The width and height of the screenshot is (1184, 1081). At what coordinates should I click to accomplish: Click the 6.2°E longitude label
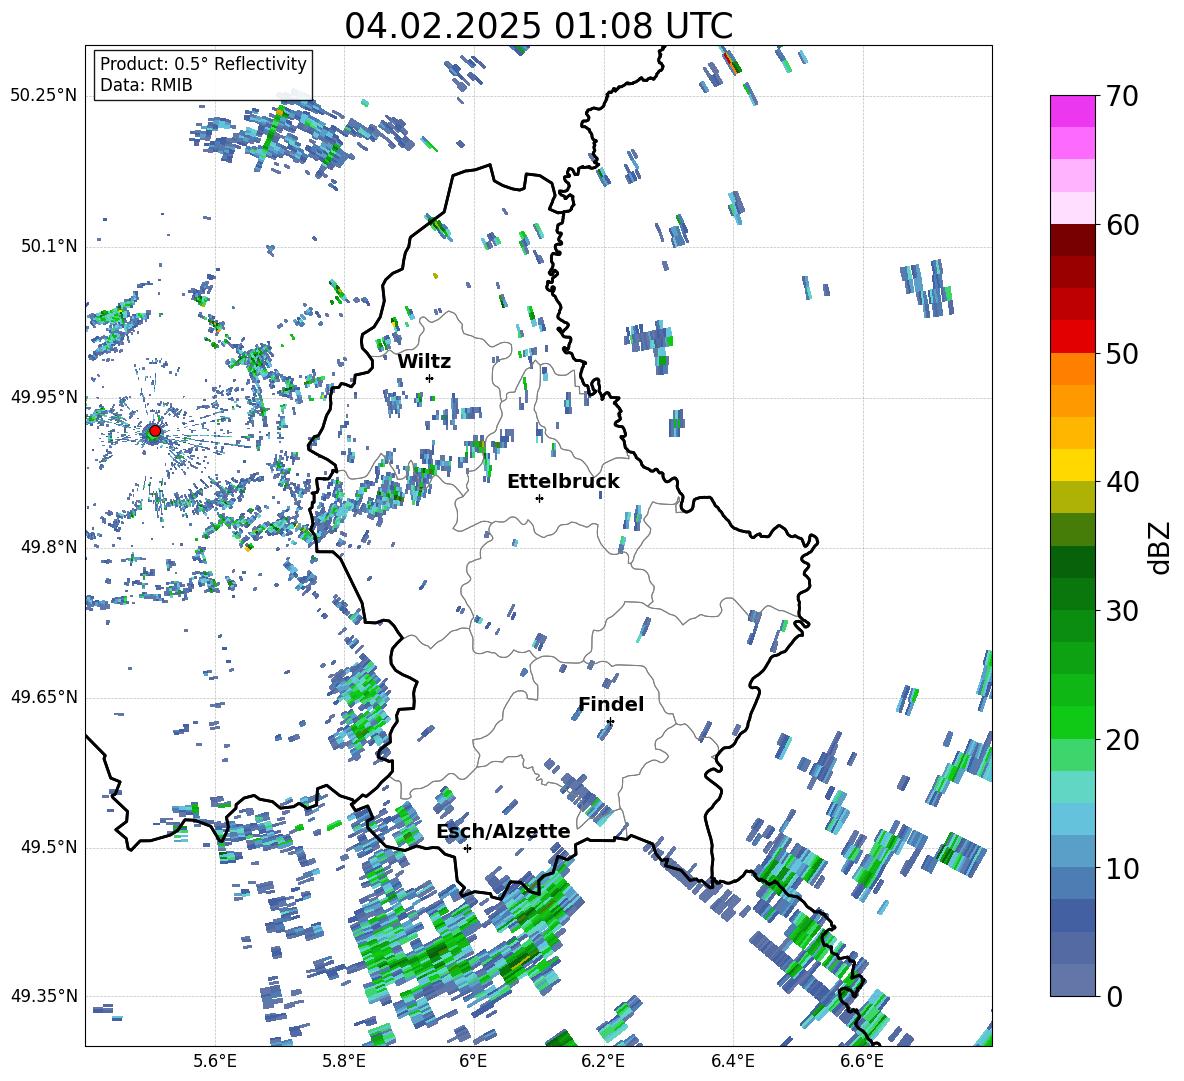point(603,1061)
